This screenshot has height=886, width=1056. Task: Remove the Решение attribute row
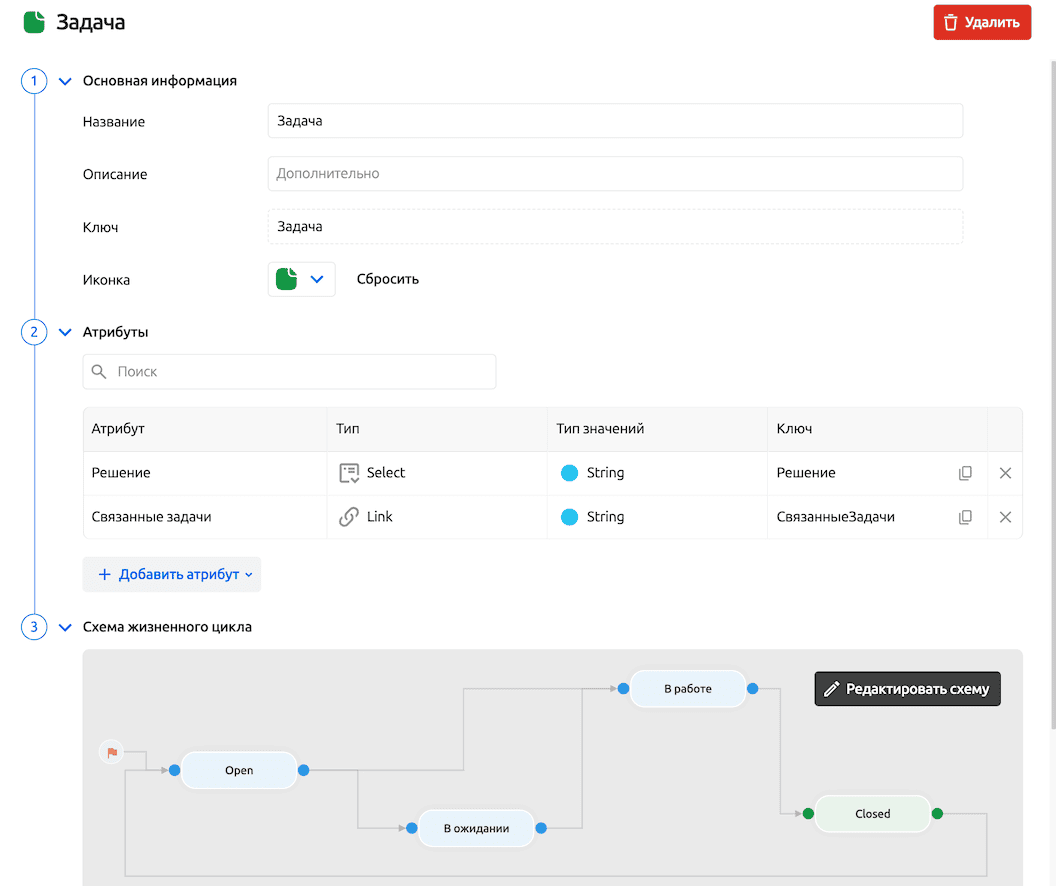click(x=1005, y=473)
